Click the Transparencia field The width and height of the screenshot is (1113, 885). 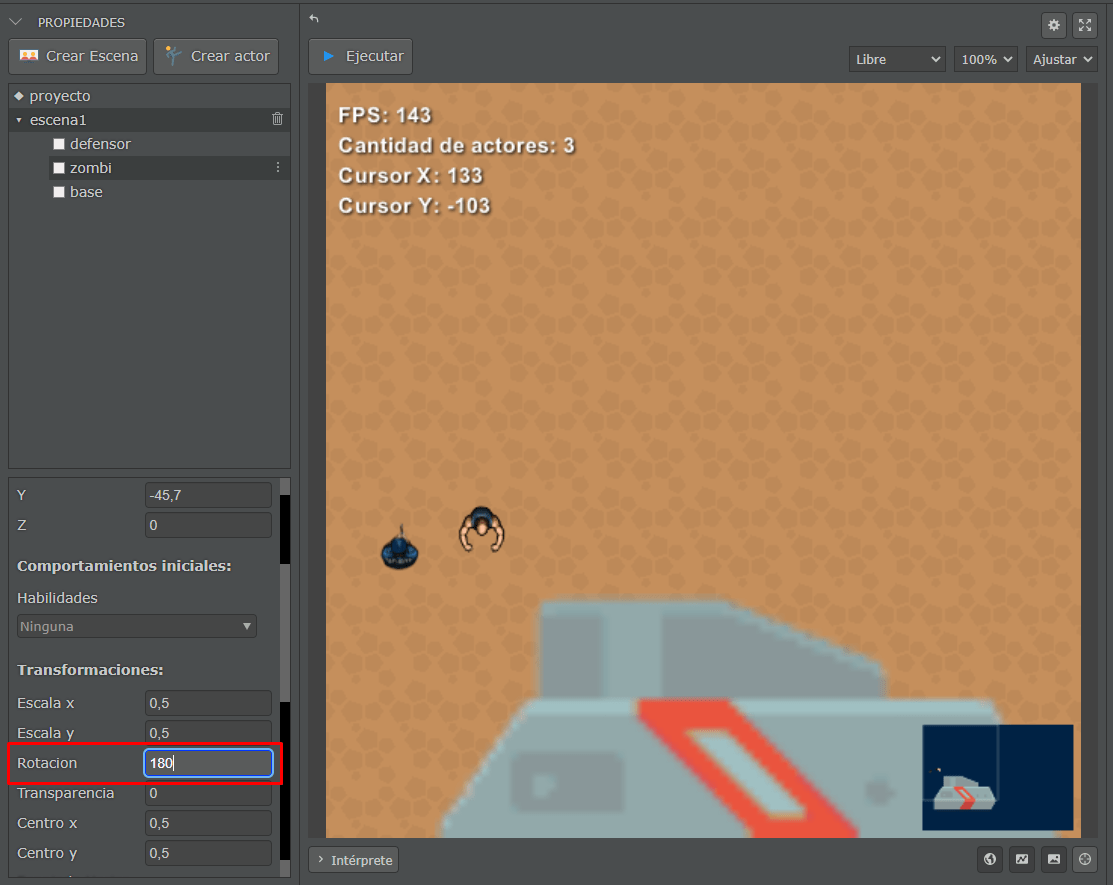208,793
